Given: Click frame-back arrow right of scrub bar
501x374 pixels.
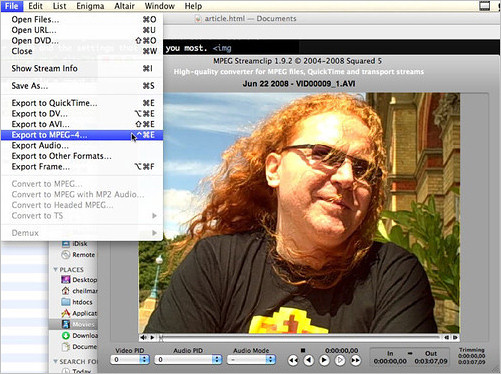Looking at the screenshot, I should click(446, 337).
